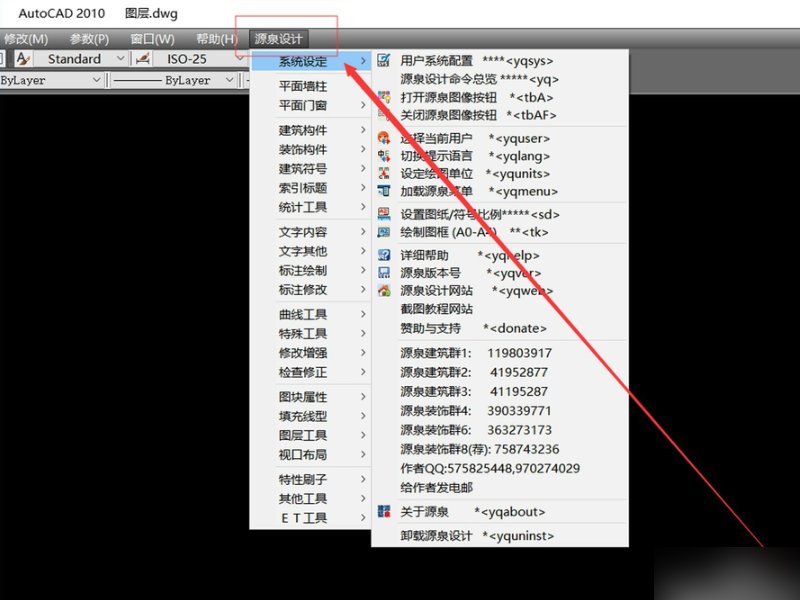Select the 系统设定 menu item
Screen dimensions: 800x600
pos(311,62)
